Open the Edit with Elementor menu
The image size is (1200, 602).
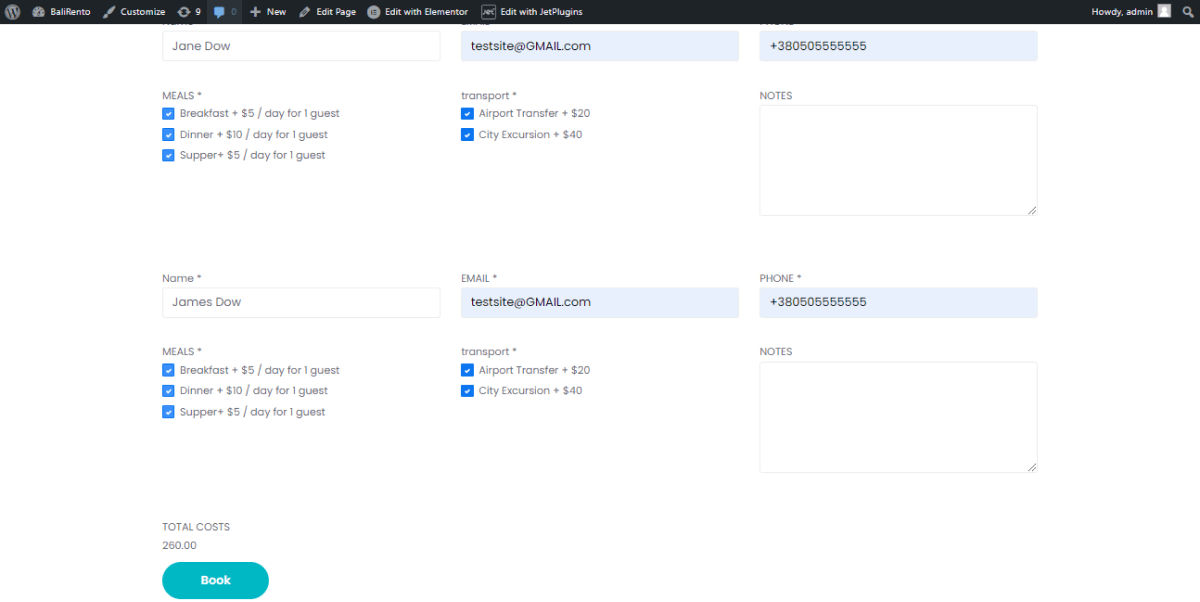[x=417, y=11]
